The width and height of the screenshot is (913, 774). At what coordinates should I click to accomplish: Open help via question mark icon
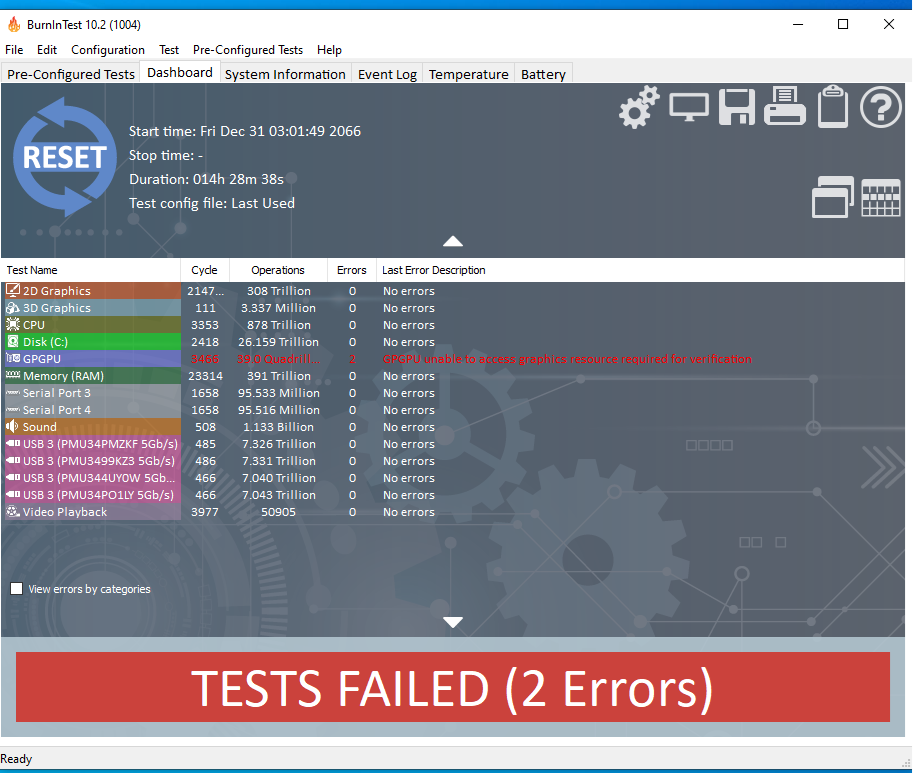[x=880, y=107]
